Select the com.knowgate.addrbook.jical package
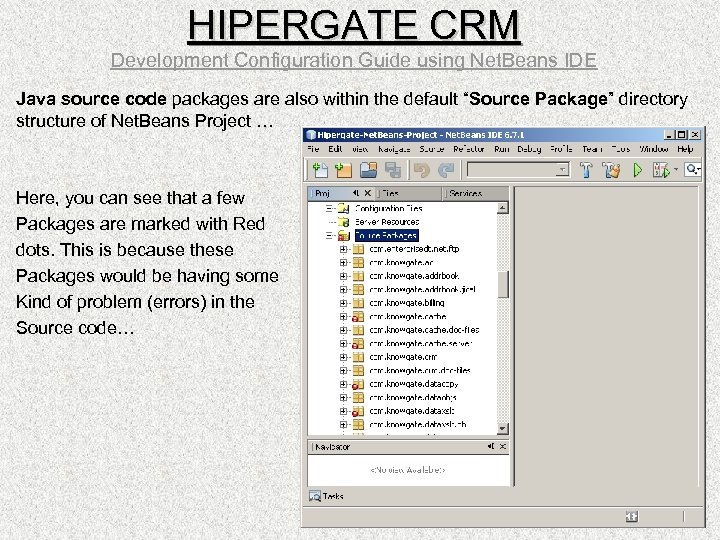This screenshot has height=540, width=720. [x=422, y=289]
